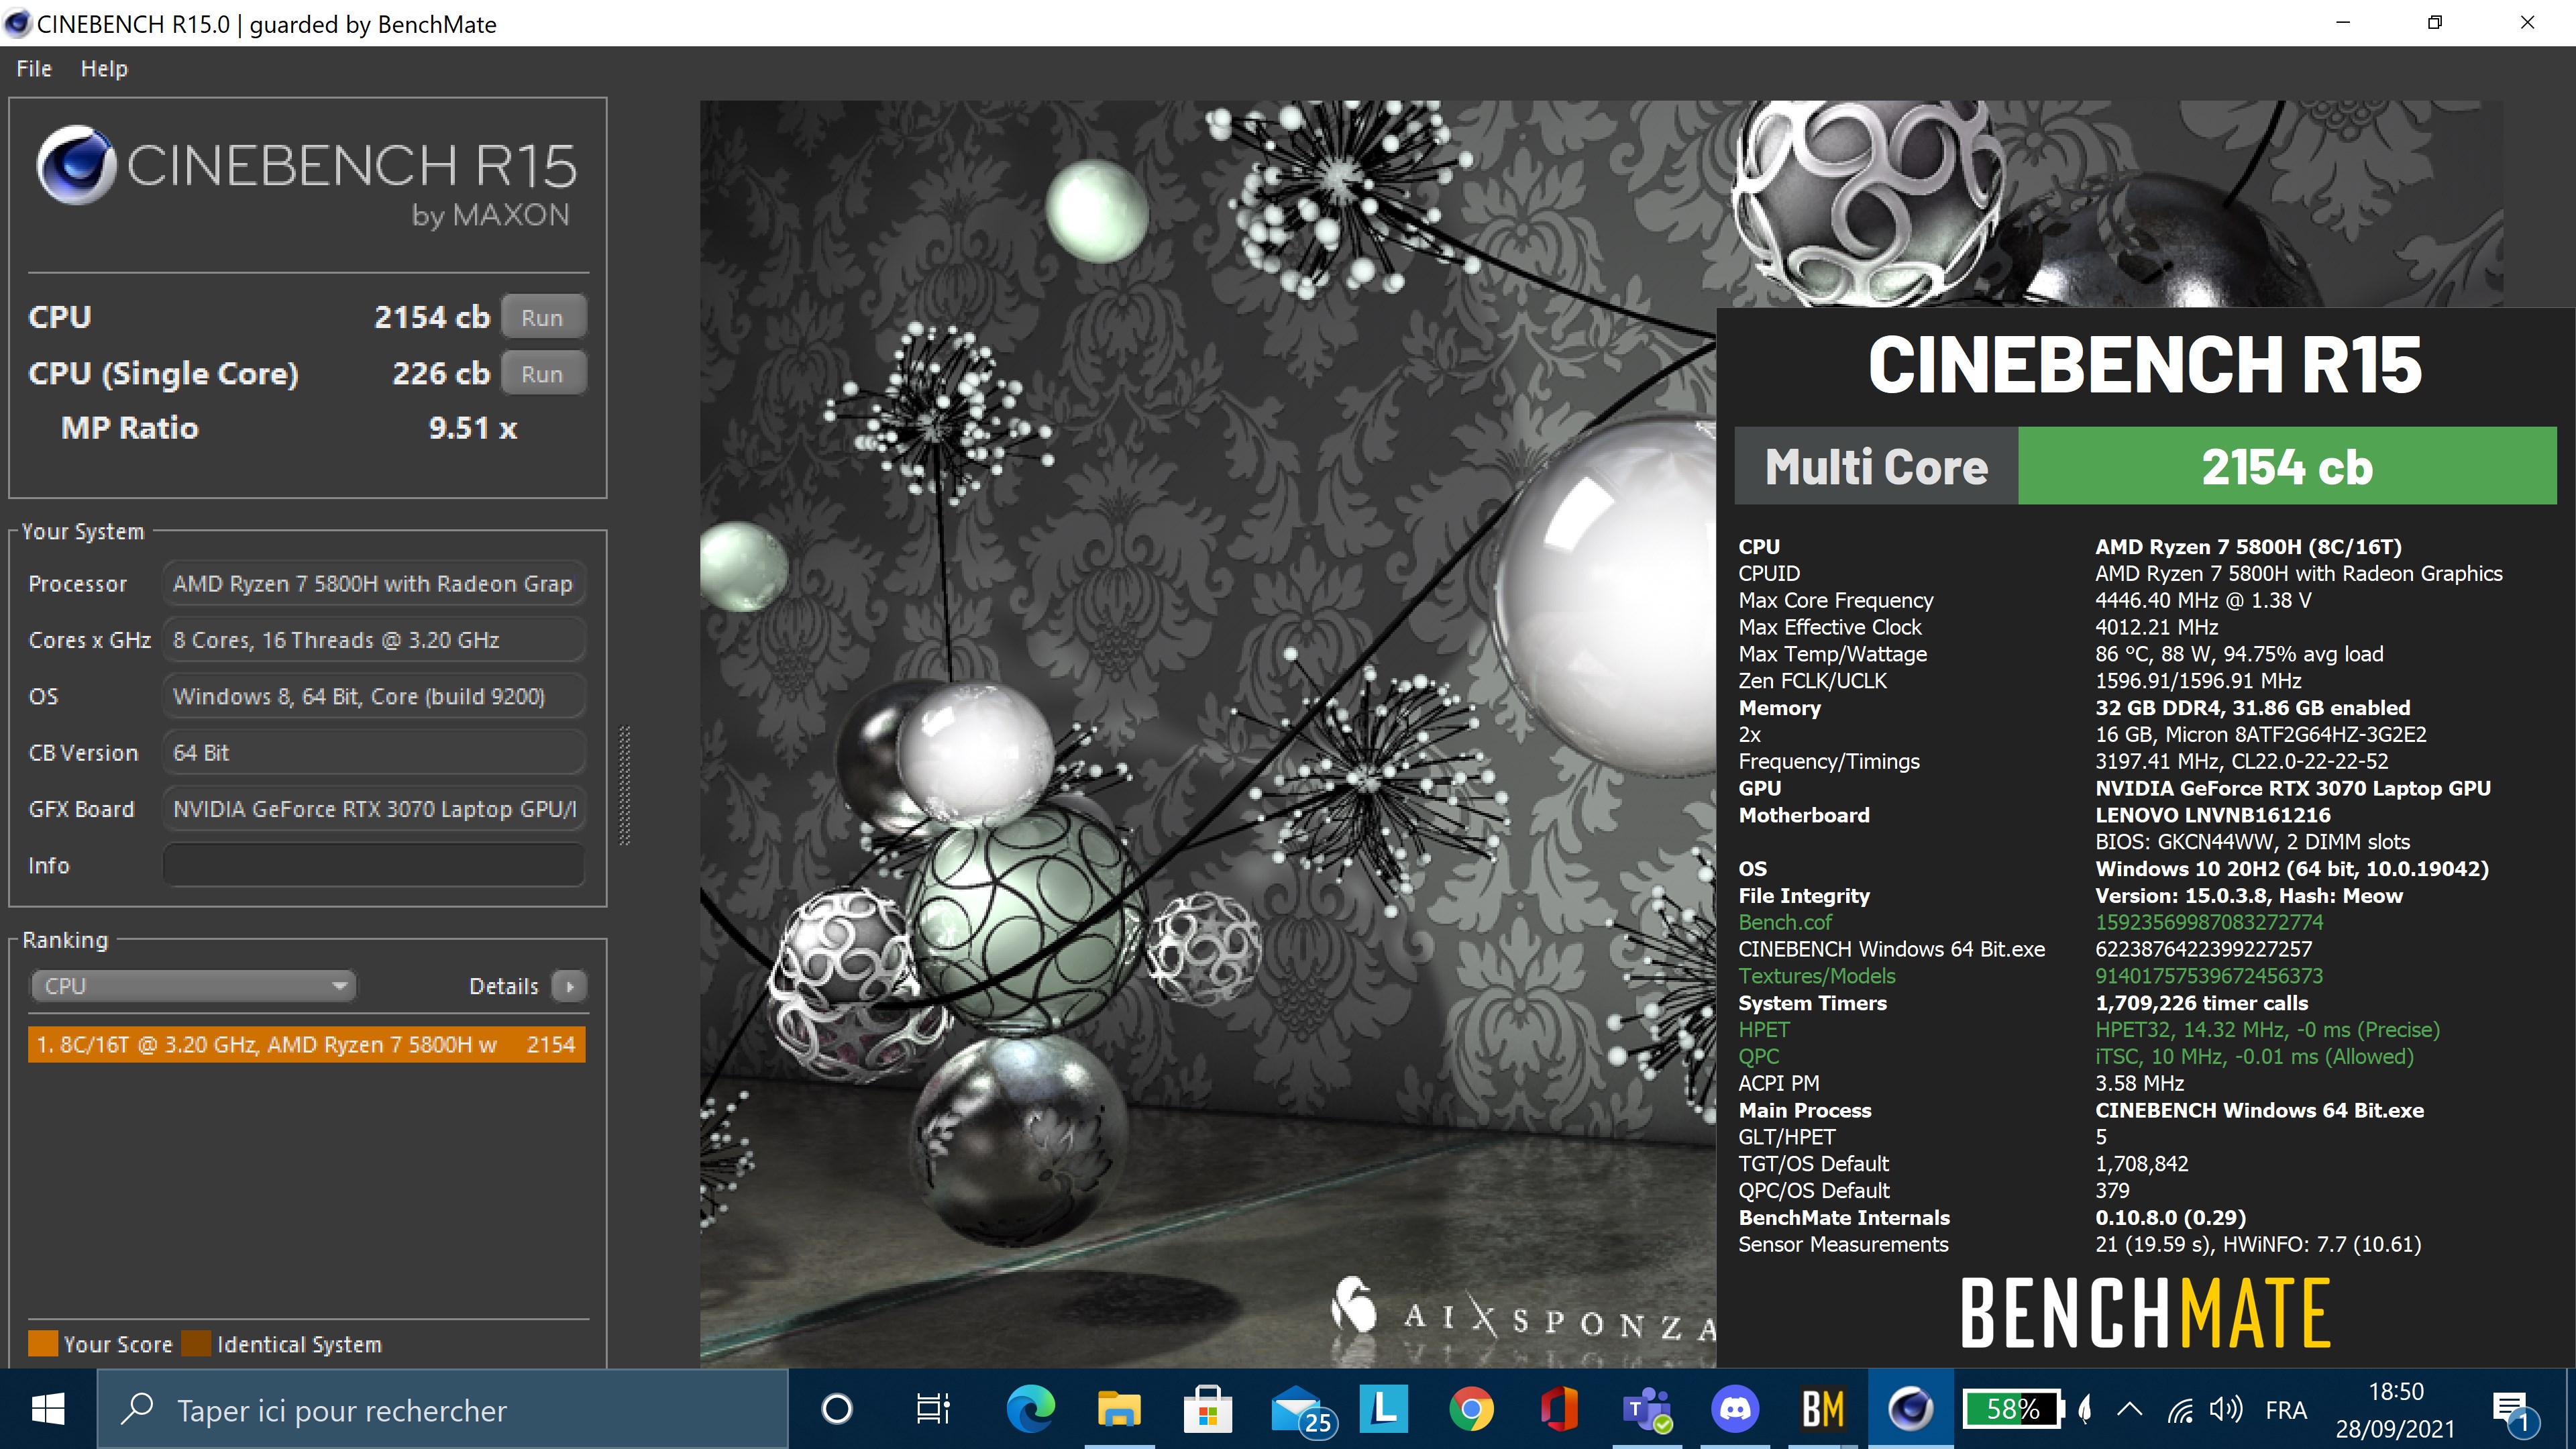Click the MP Ratio 9.51 x value
Viewport: 2576px width, 1449px height.
click(473, 428)
